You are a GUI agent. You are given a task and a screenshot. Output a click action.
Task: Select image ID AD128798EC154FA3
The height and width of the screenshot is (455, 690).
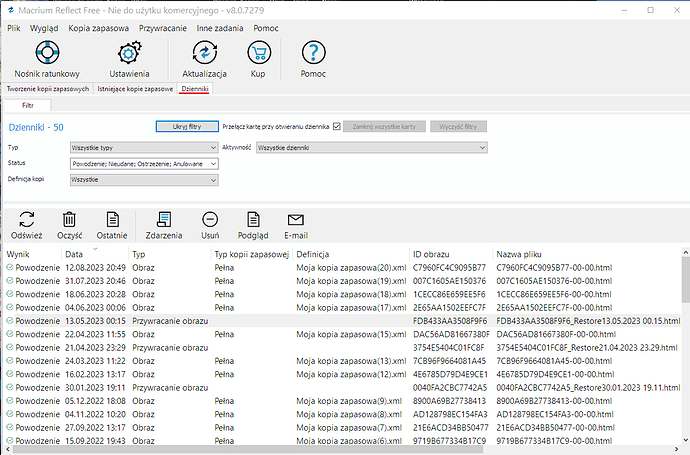click(450, 414)
